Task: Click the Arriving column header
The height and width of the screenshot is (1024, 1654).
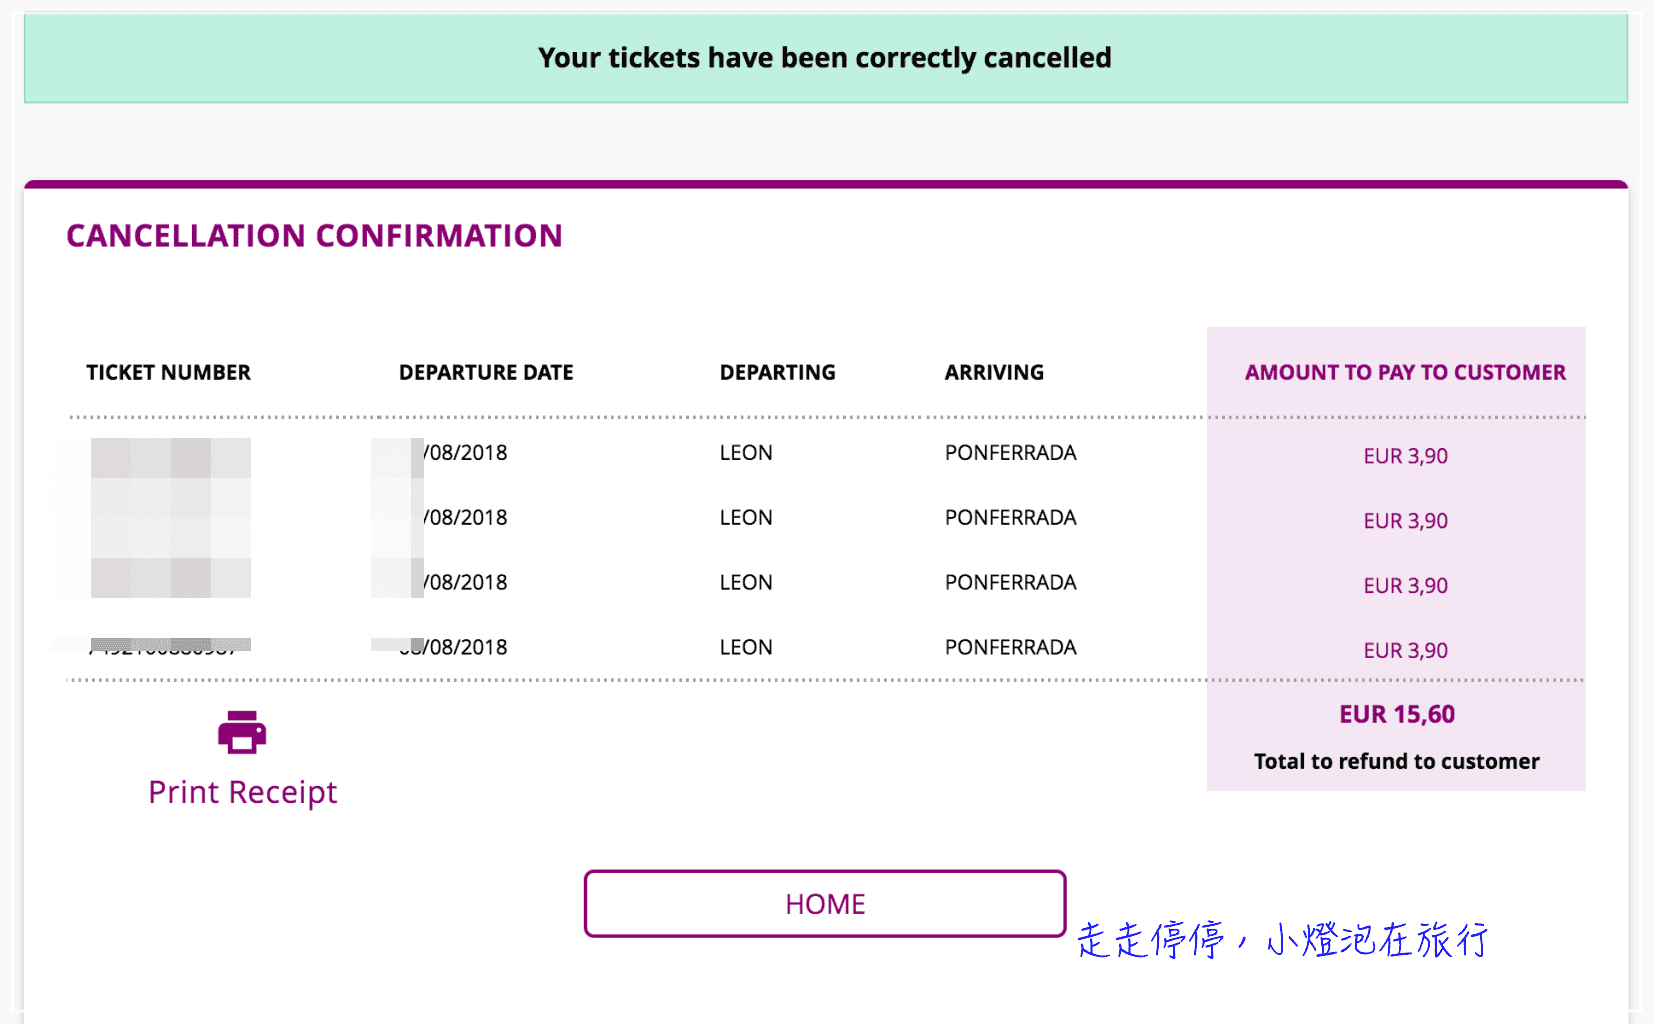Action: (994, 372)
